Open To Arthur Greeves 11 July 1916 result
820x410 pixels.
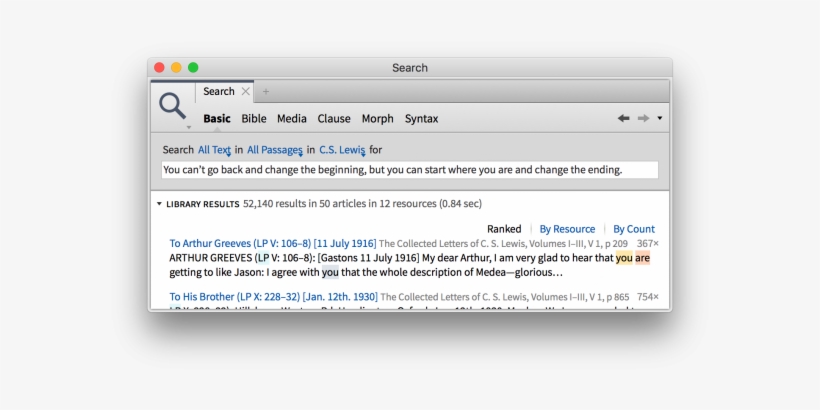273,244
